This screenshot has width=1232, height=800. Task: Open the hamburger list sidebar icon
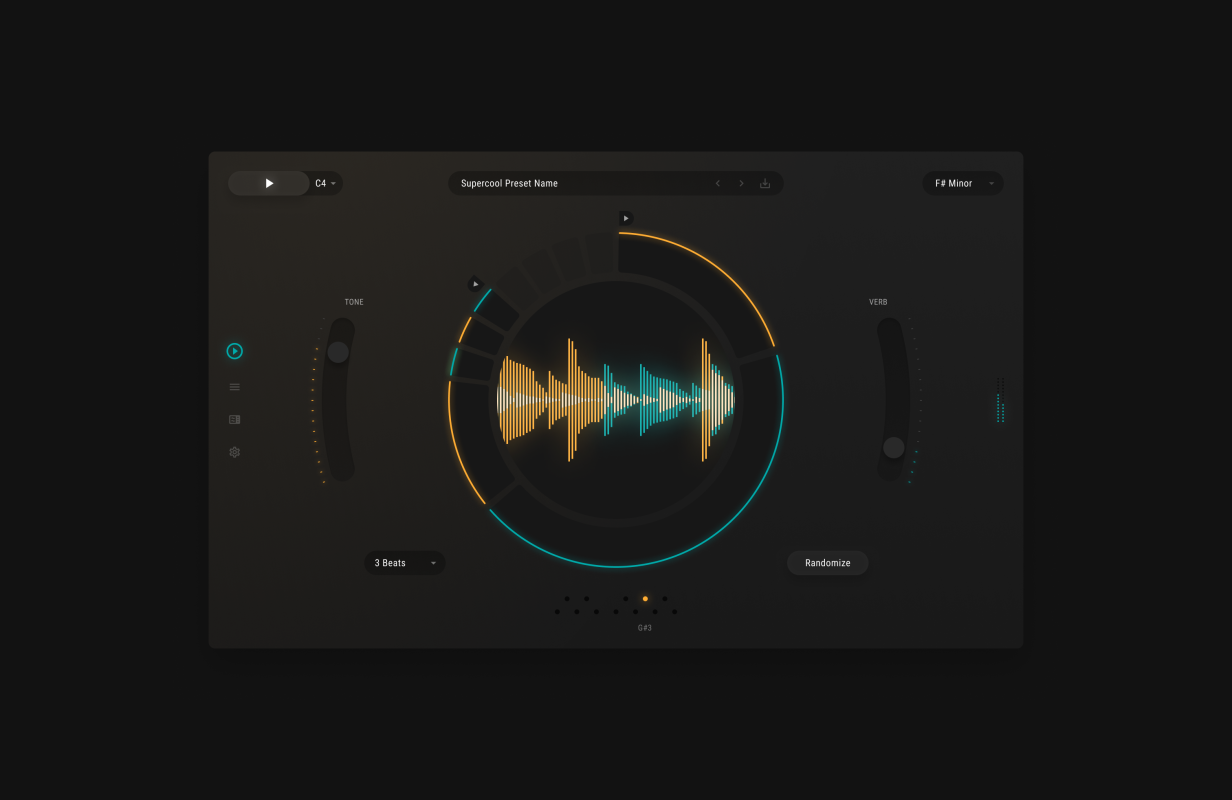(235, 387)
